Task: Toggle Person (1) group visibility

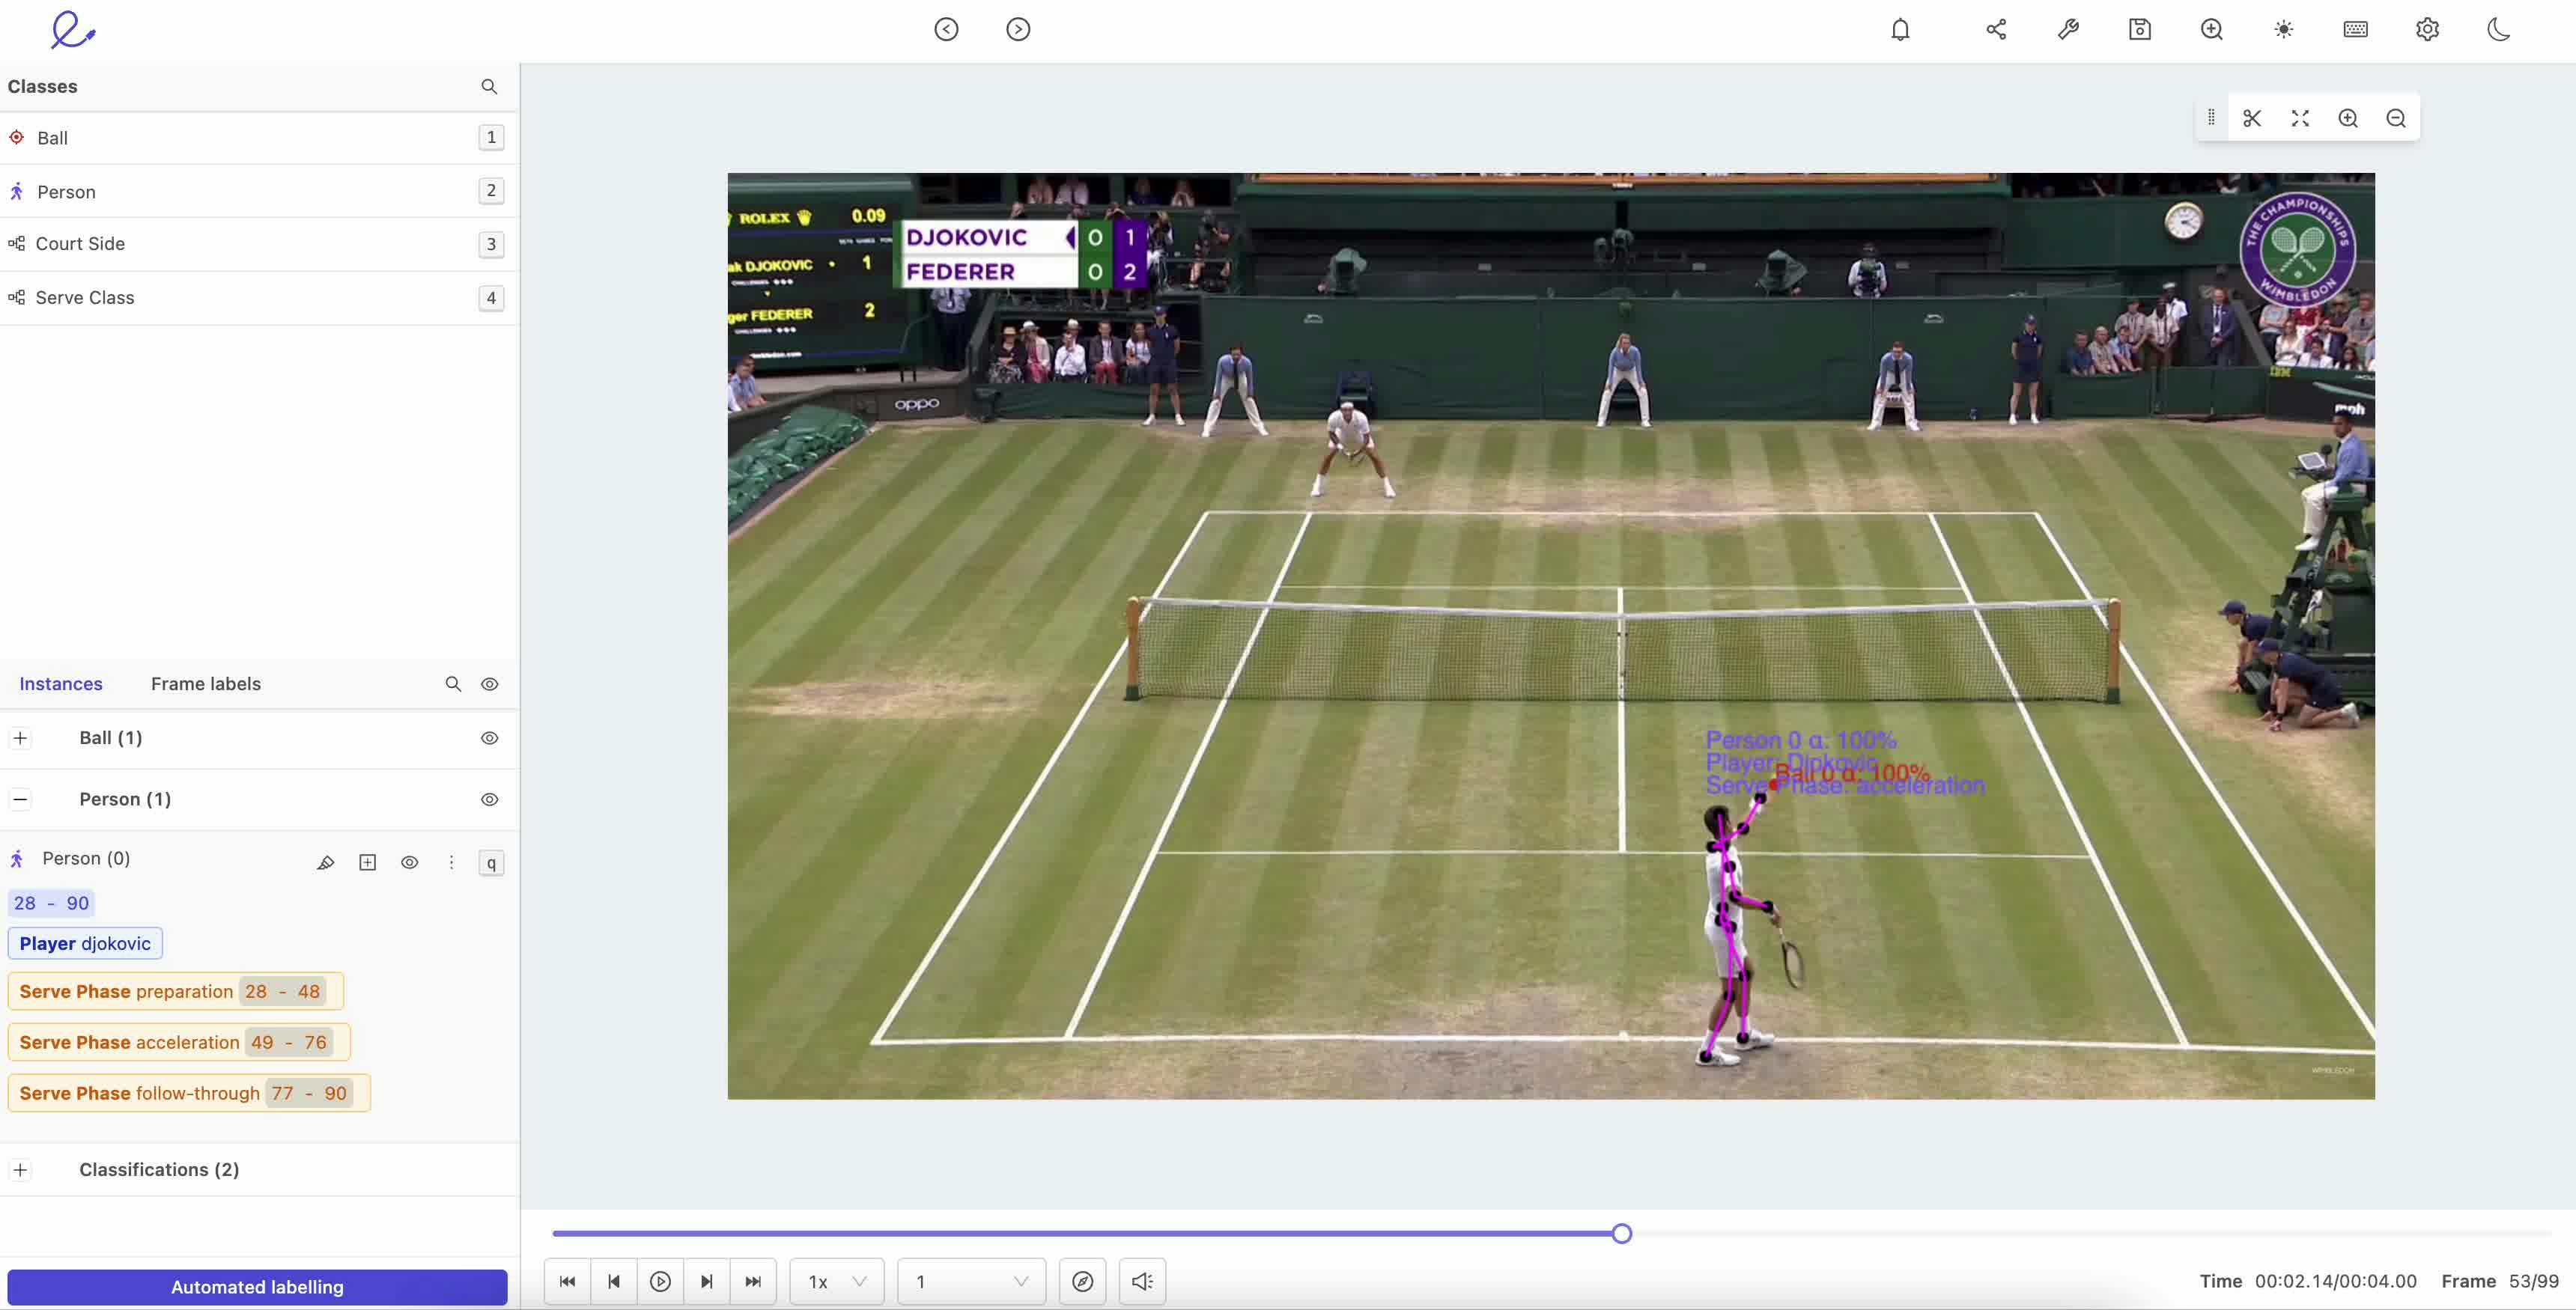Action: click(489, 799)
